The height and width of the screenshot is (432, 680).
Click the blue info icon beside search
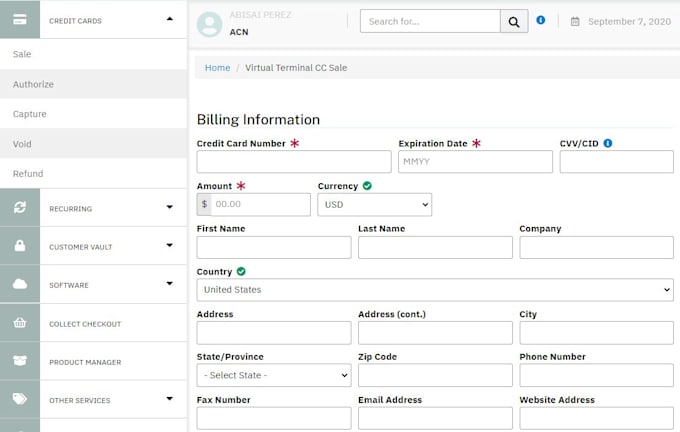click(x=541, y=20)
